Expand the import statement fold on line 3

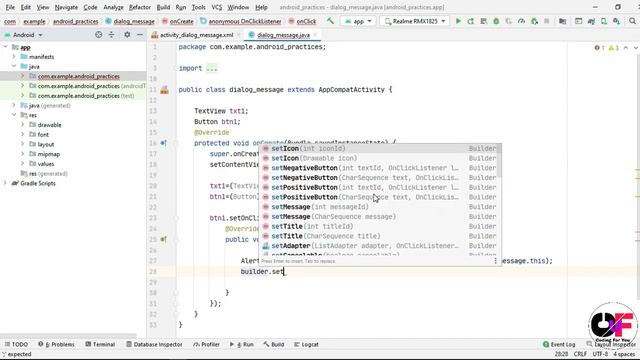click(x=212, y=69)
